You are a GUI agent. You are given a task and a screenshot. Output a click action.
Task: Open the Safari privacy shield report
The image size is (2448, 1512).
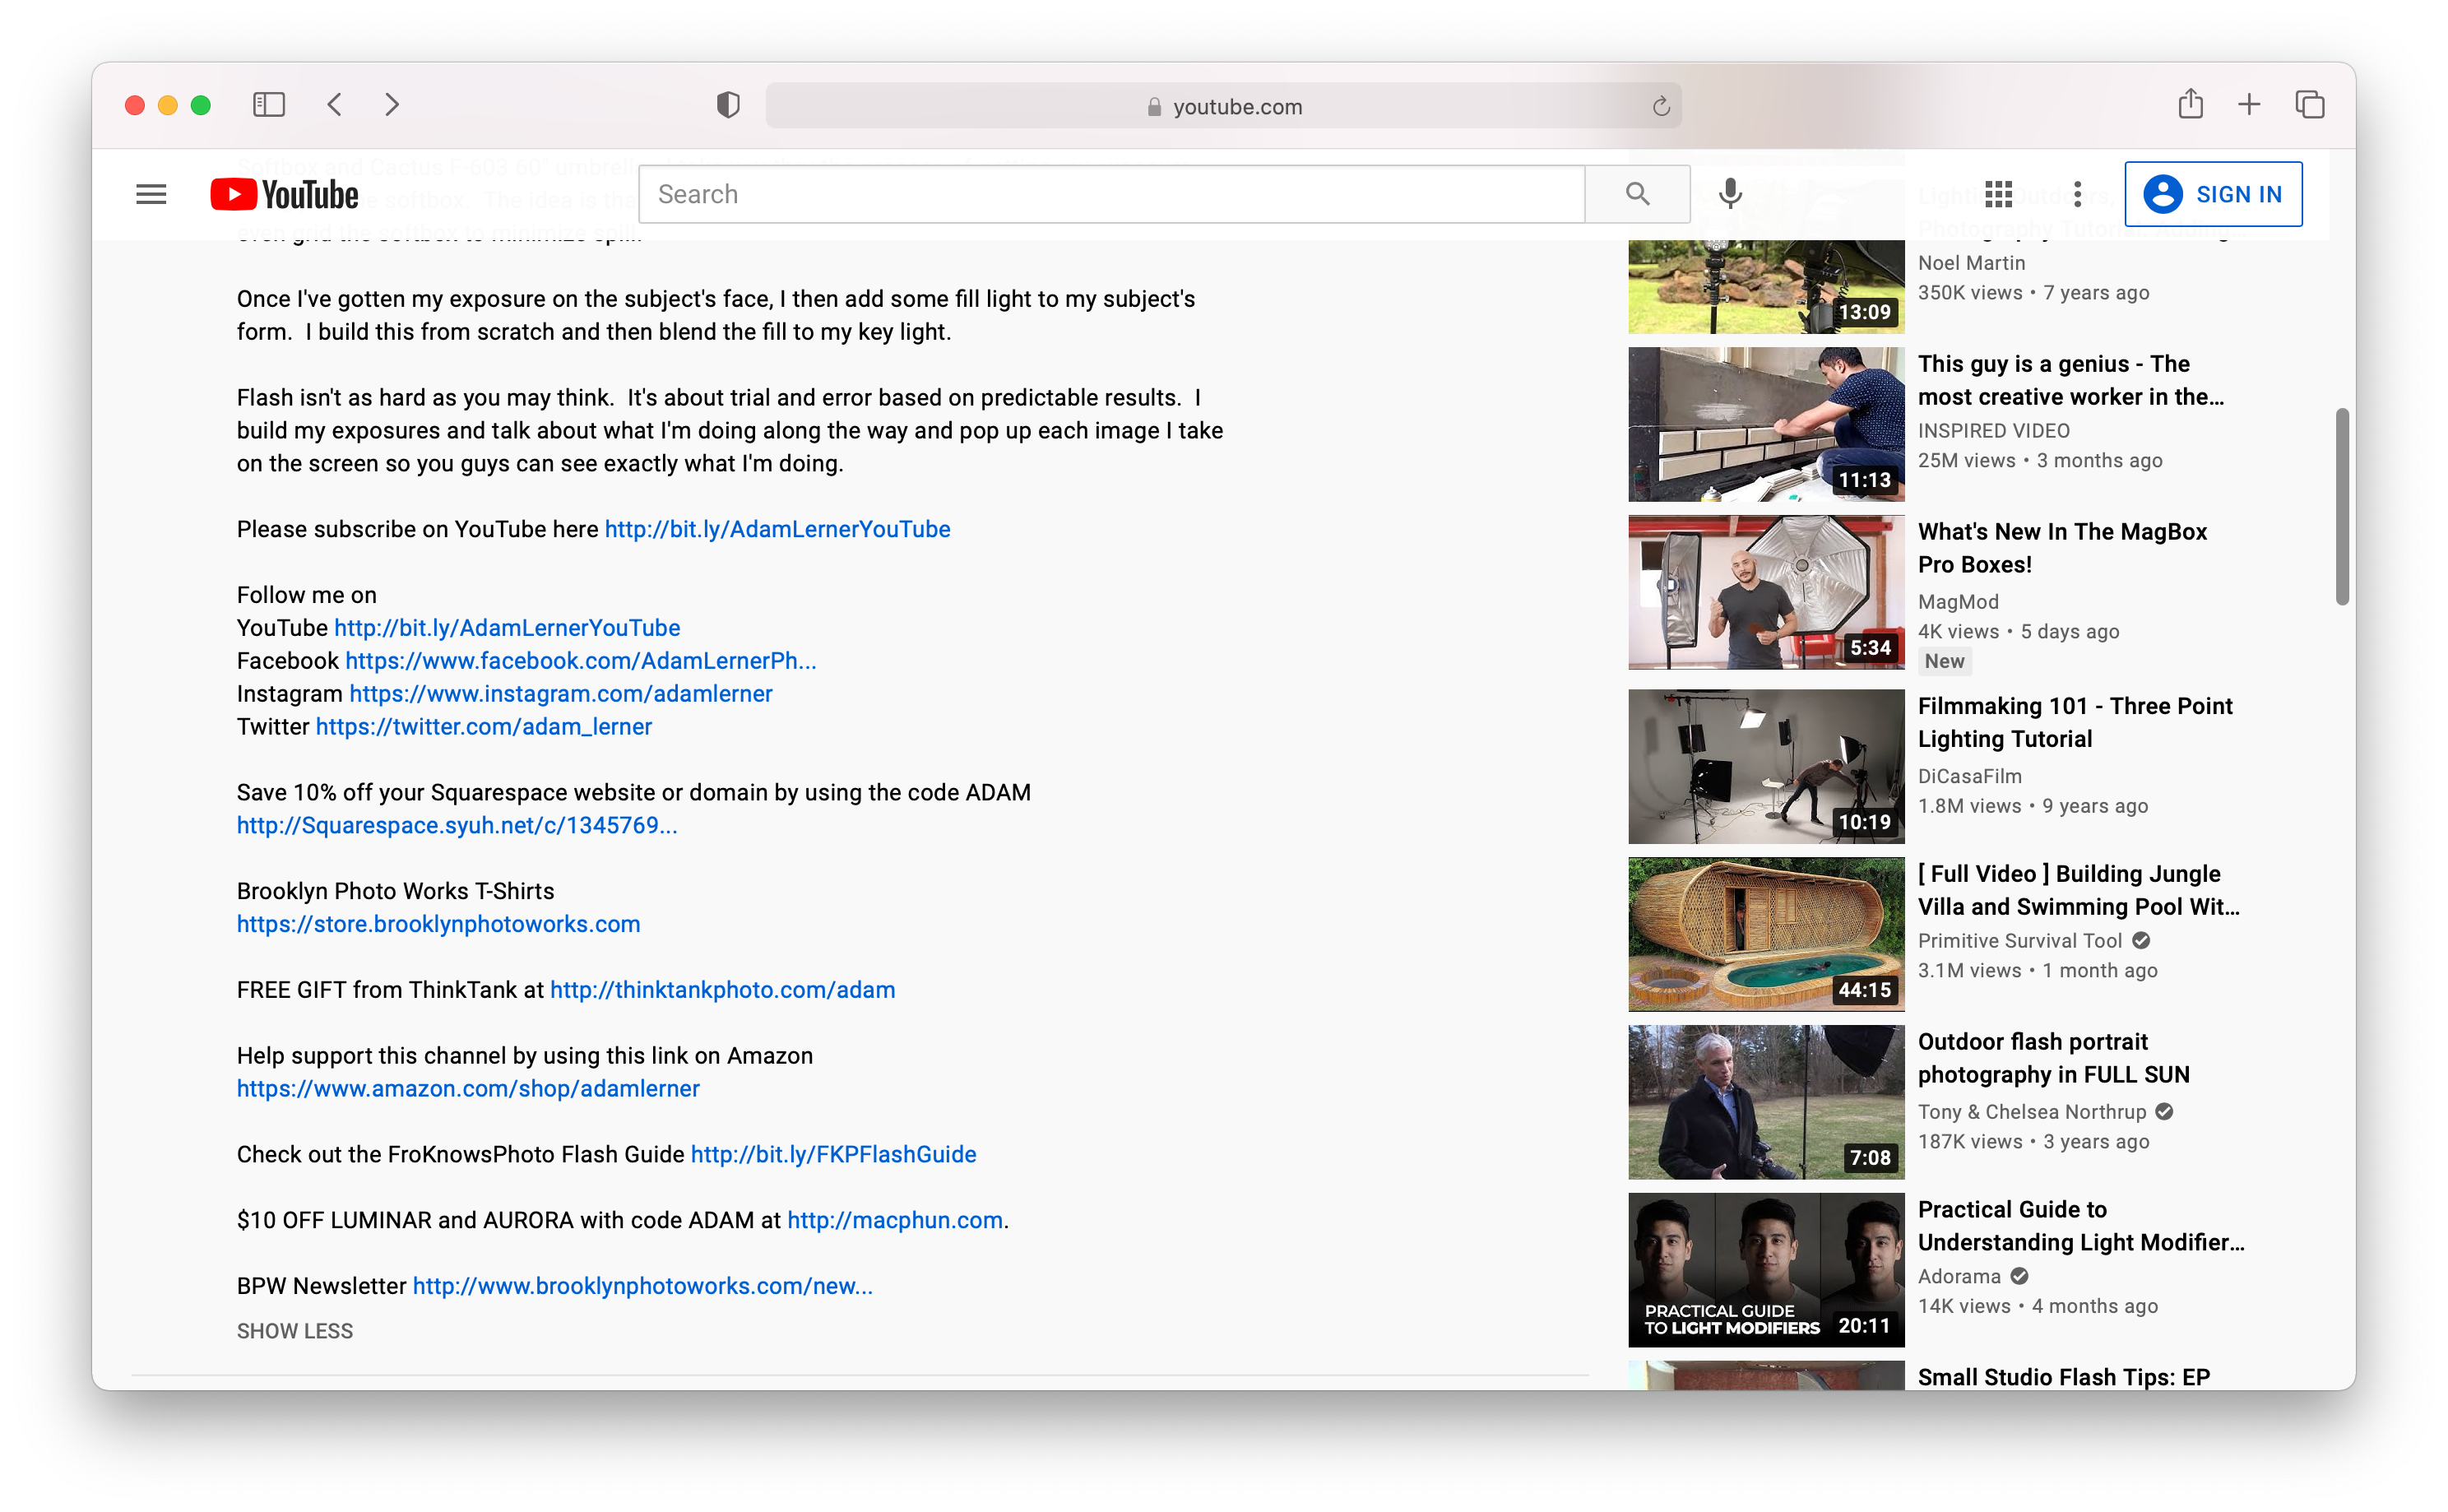(728, 105)
